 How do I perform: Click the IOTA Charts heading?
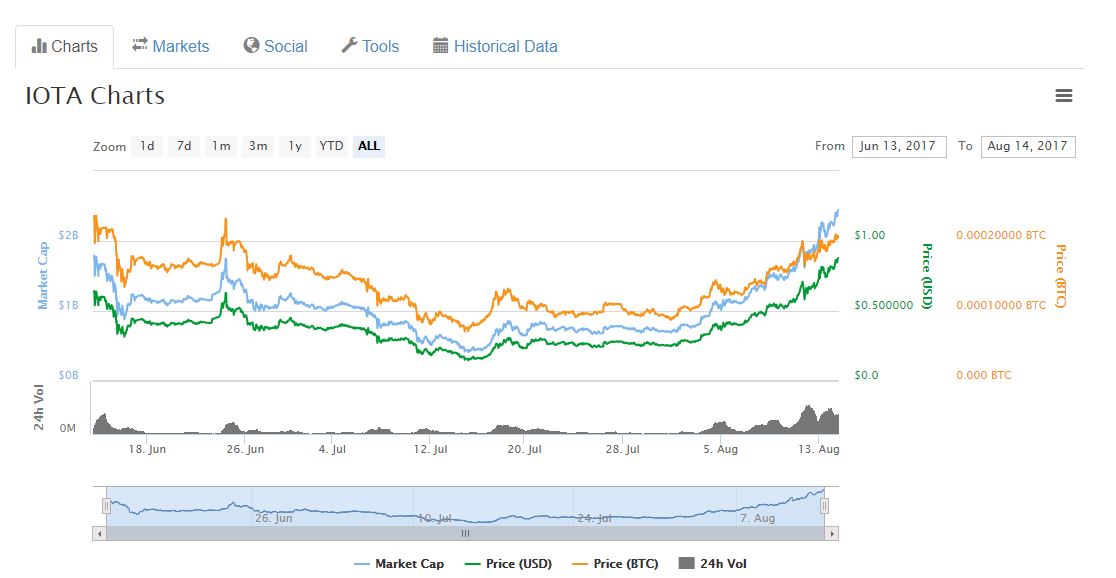pyautogui.click(x=95, y=96)
